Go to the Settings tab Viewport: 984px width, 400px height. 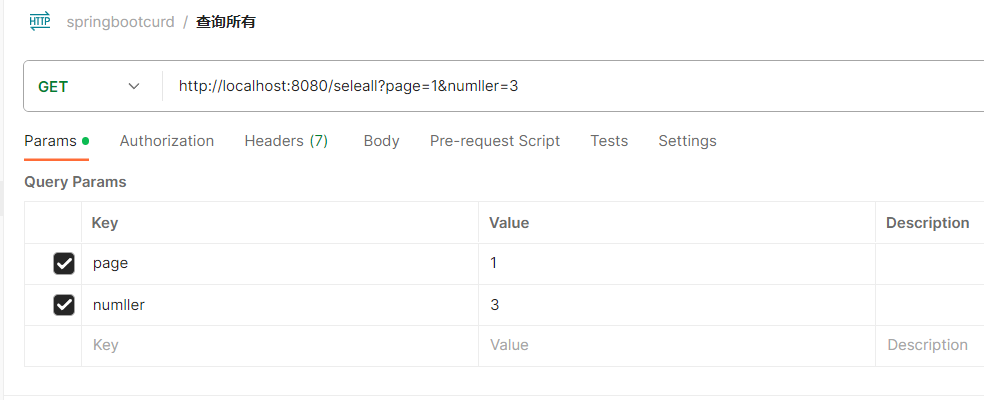pyautogui.click(x=687, y=141)
